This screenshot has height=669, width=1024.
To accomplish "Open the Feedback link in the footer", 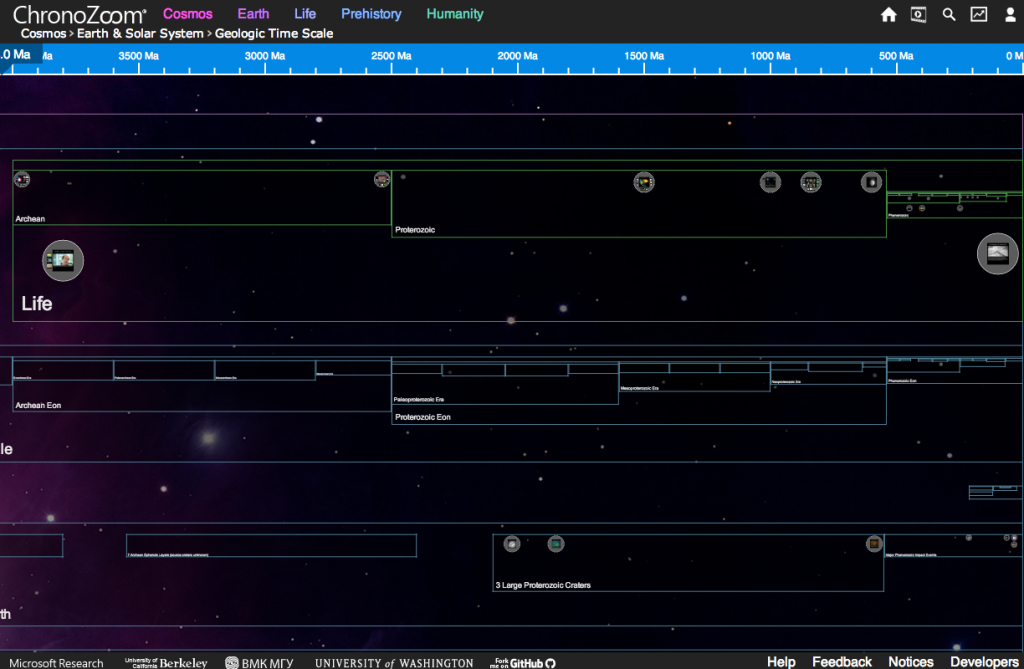I will 842,662.
